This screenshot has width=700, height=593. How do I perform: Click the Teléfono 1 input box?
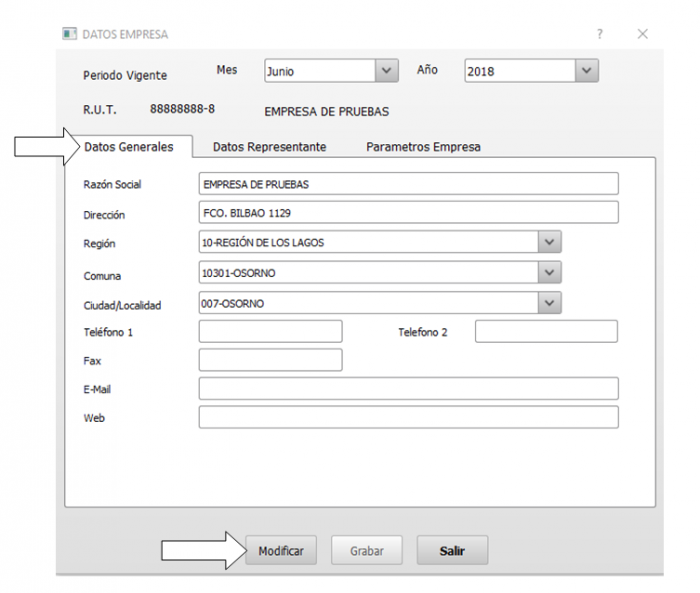(x=270, y=332)
